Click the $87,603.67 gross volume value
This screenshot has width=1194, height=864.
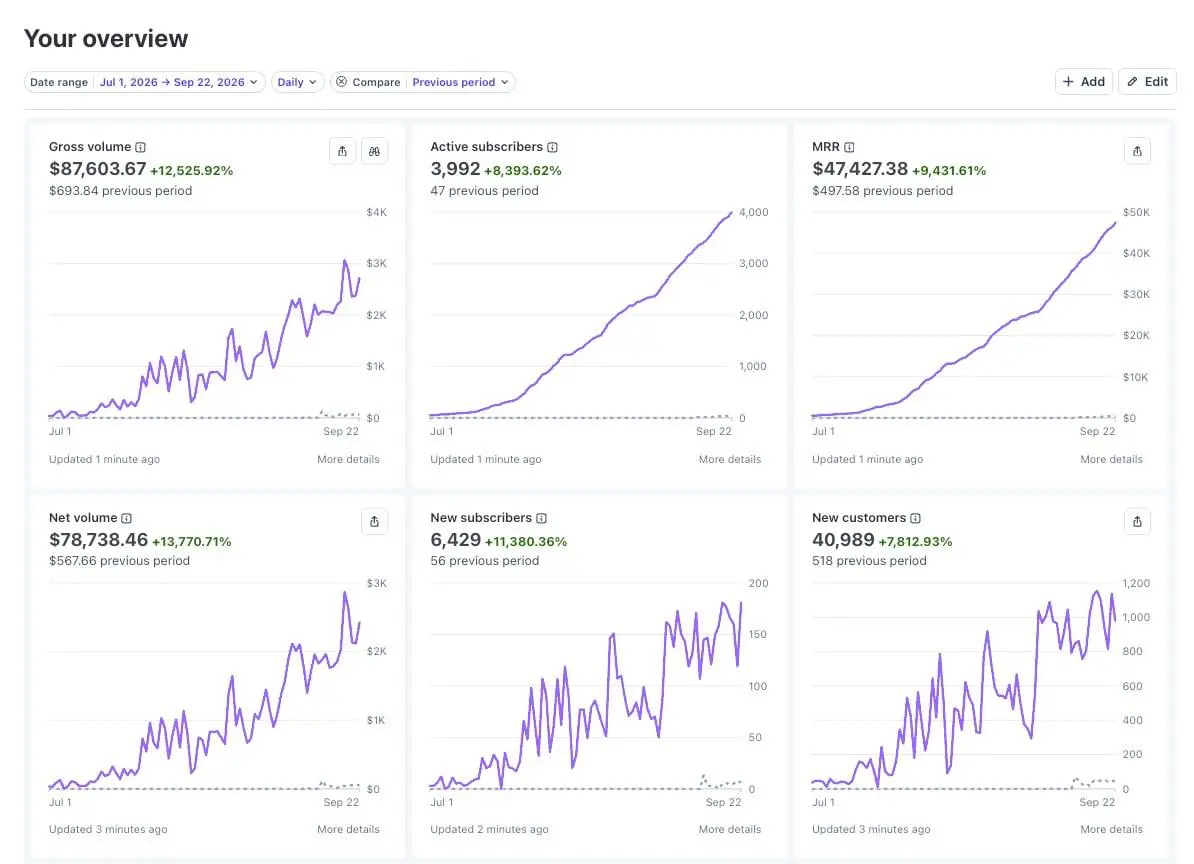(x=97, y=169)
